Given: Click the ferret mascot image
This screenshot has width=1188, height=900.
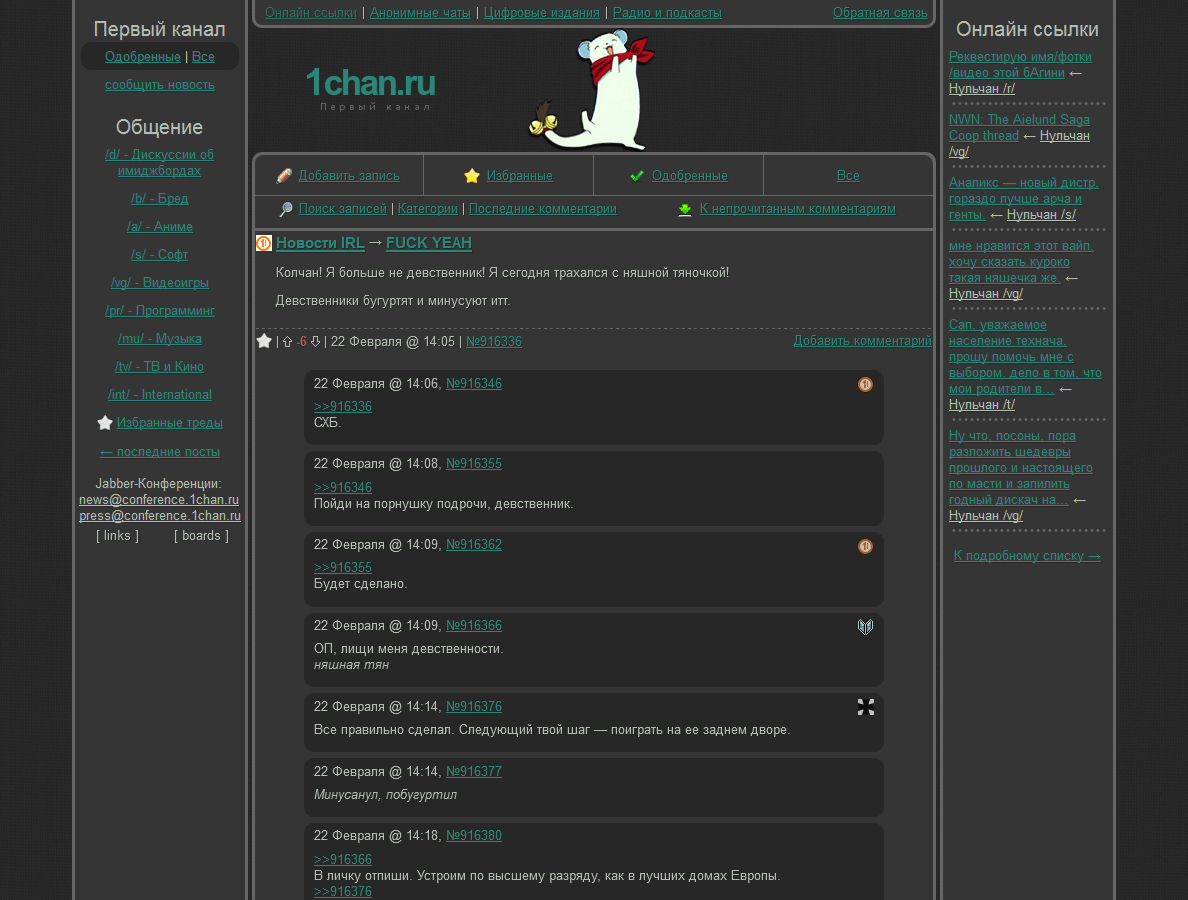Looking at the screenshot, I should click(591, 90).
